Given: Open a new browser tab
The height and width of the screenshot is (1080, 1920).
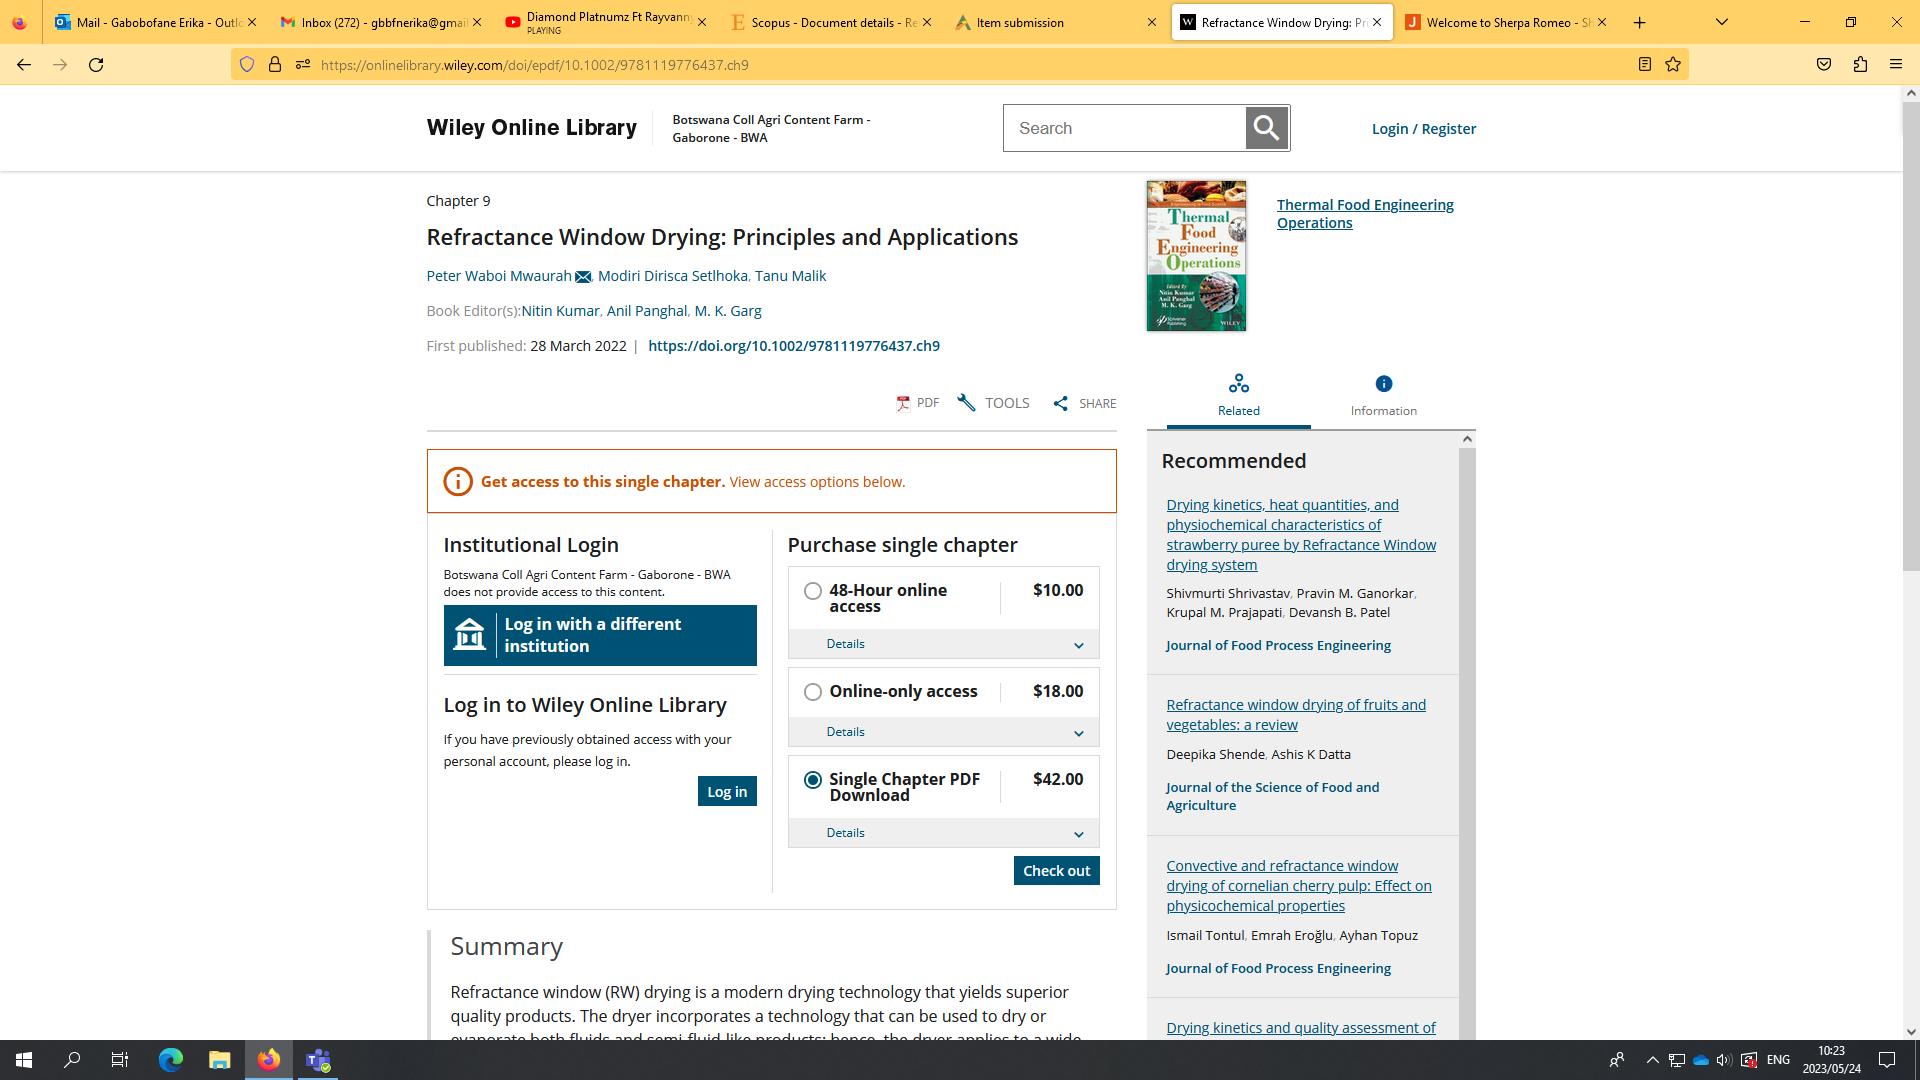Looking at the screenshot, I should click(x=1639, y=22).
